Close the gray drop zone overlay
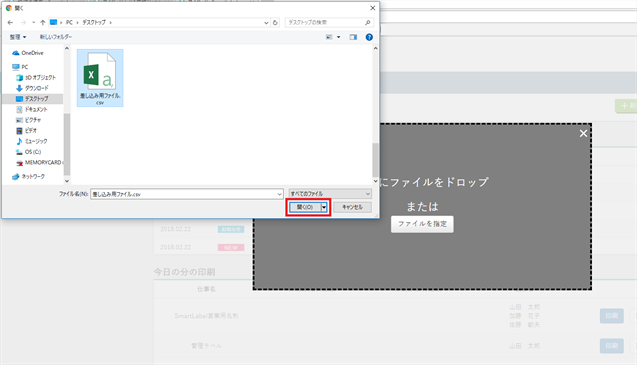This screenshot has height=365, width=637. 583,133
